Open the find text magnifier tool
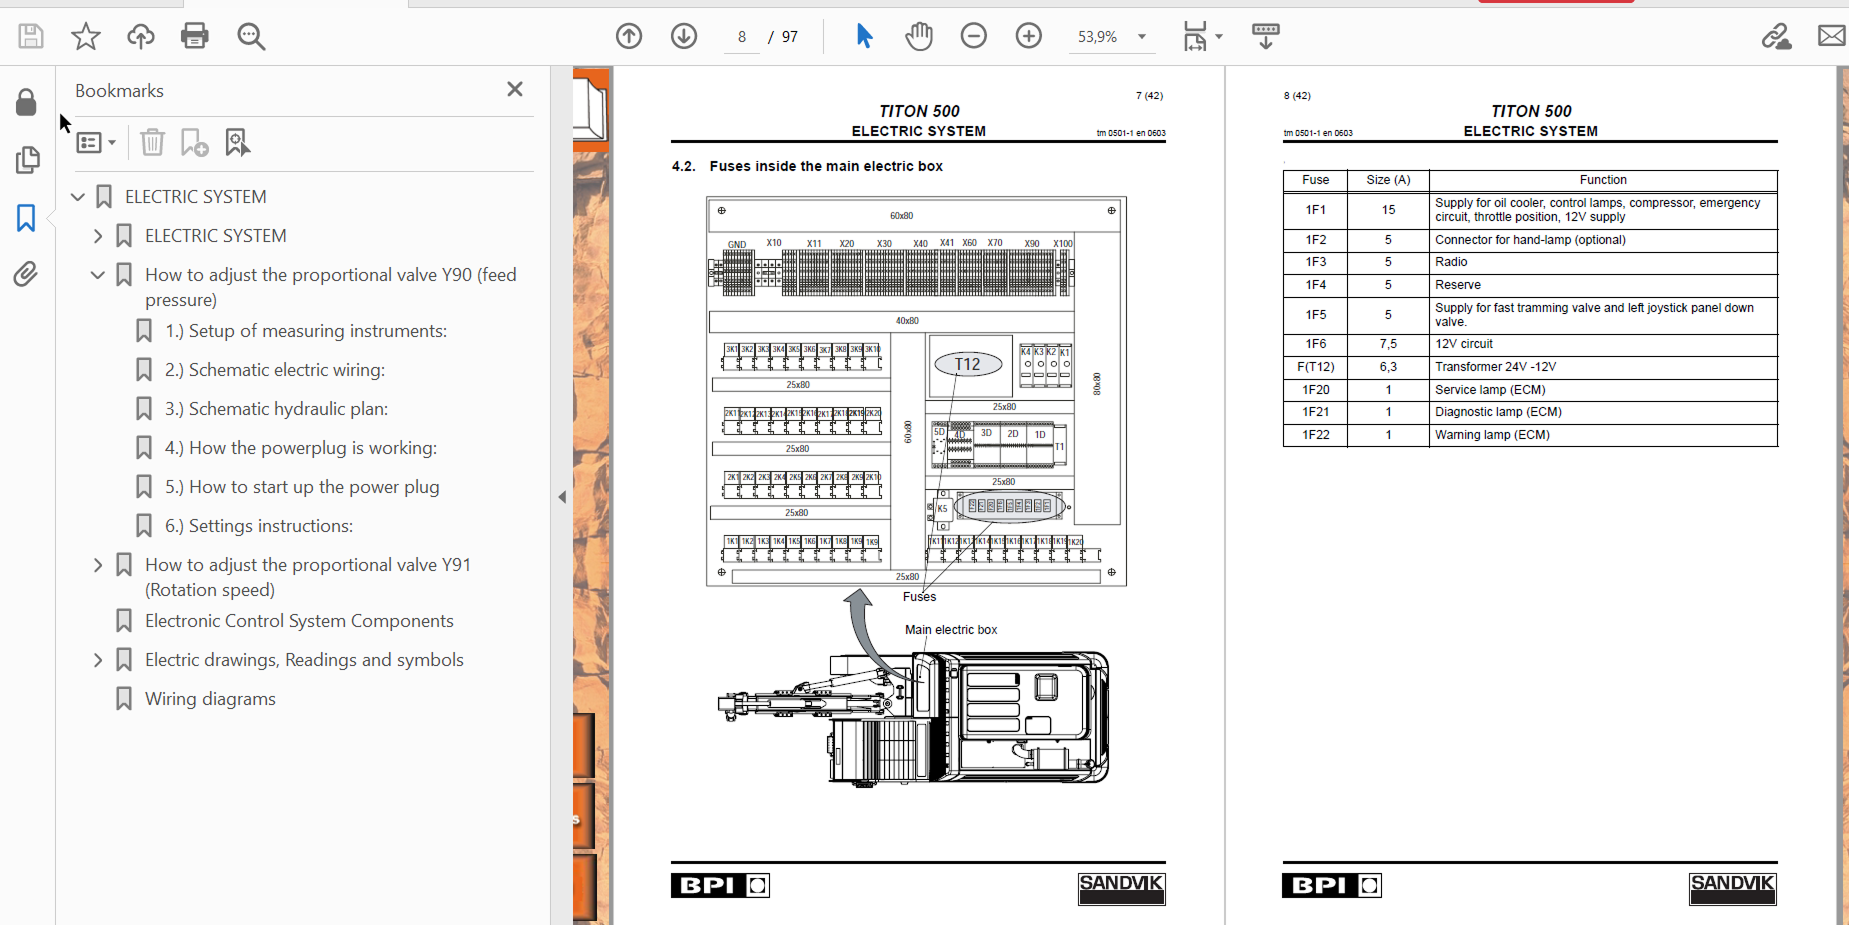The image size is (1849, 925). (251, 37)
